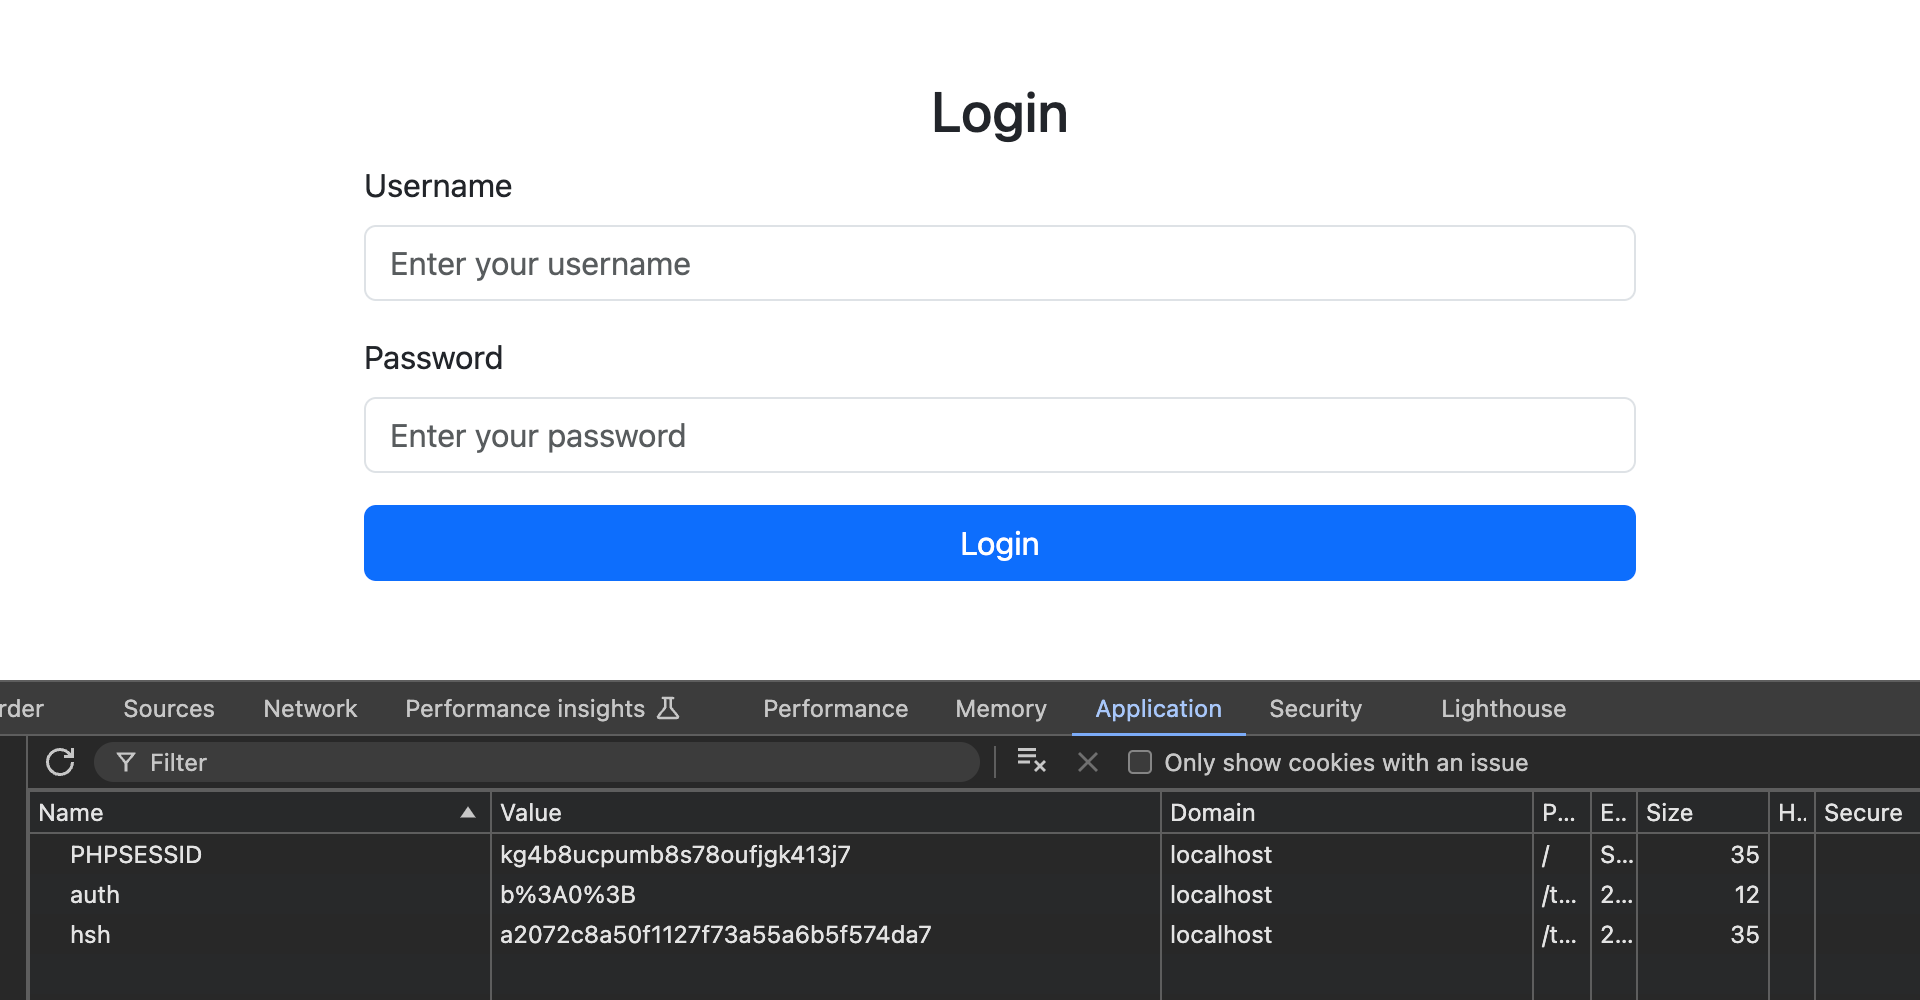Enable Only show cookies with an issue
The image size is (1920, 1000).
coord(1140,763)
